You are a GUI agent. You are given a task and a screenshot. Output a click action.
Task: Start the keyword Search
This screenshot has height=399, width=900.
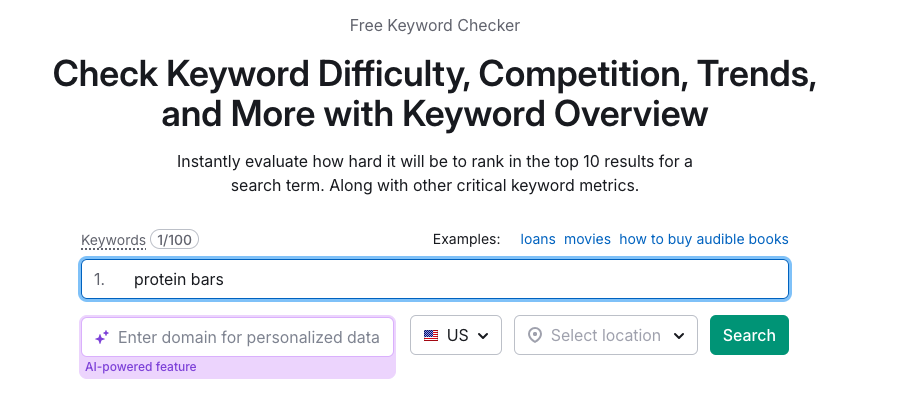point(749,335)
